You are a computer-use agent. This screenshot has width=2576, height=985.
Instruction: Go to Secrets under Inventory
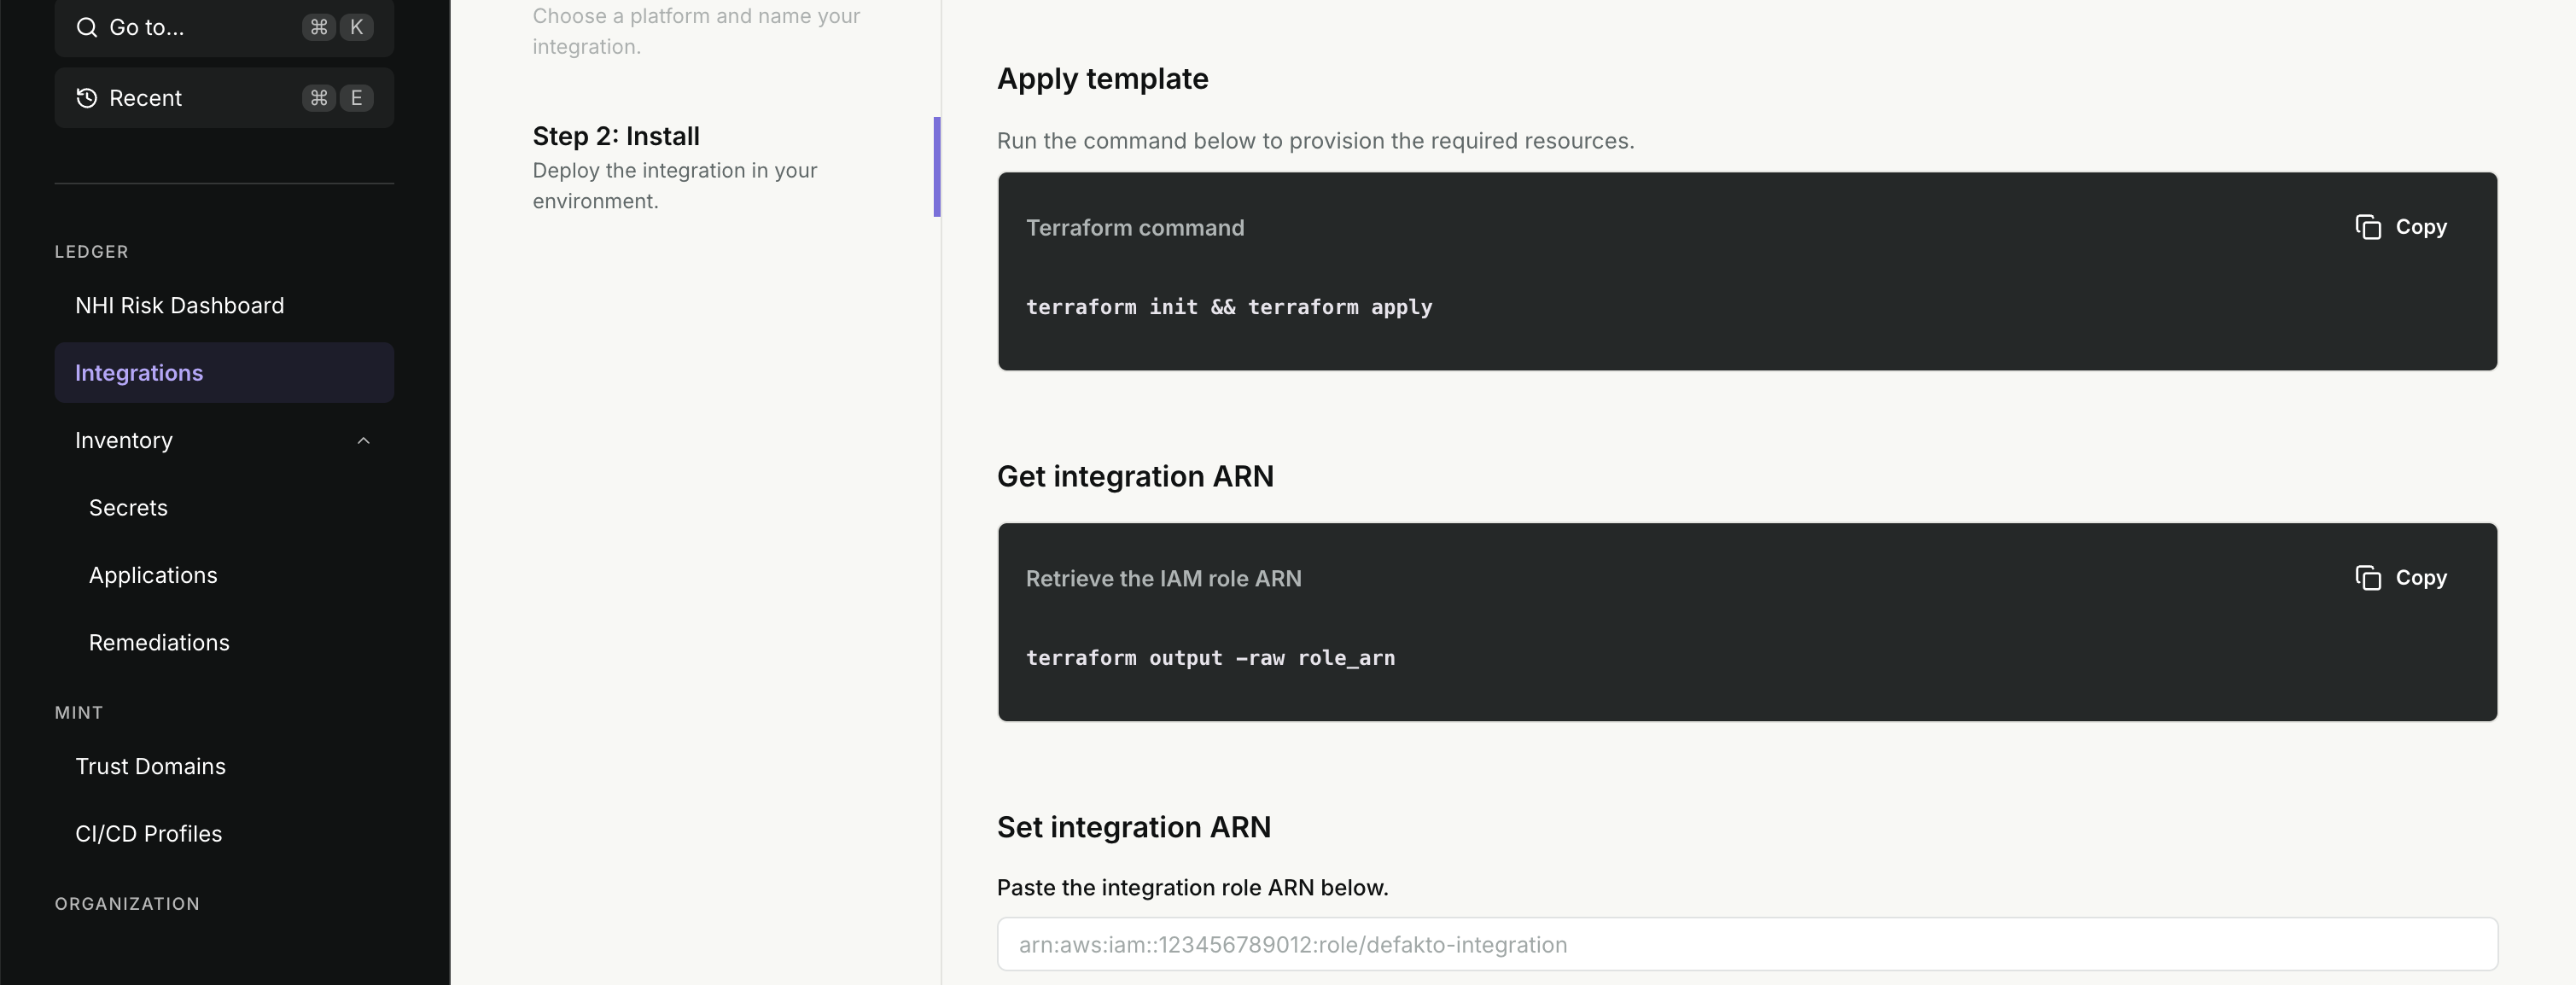point(128,508)
